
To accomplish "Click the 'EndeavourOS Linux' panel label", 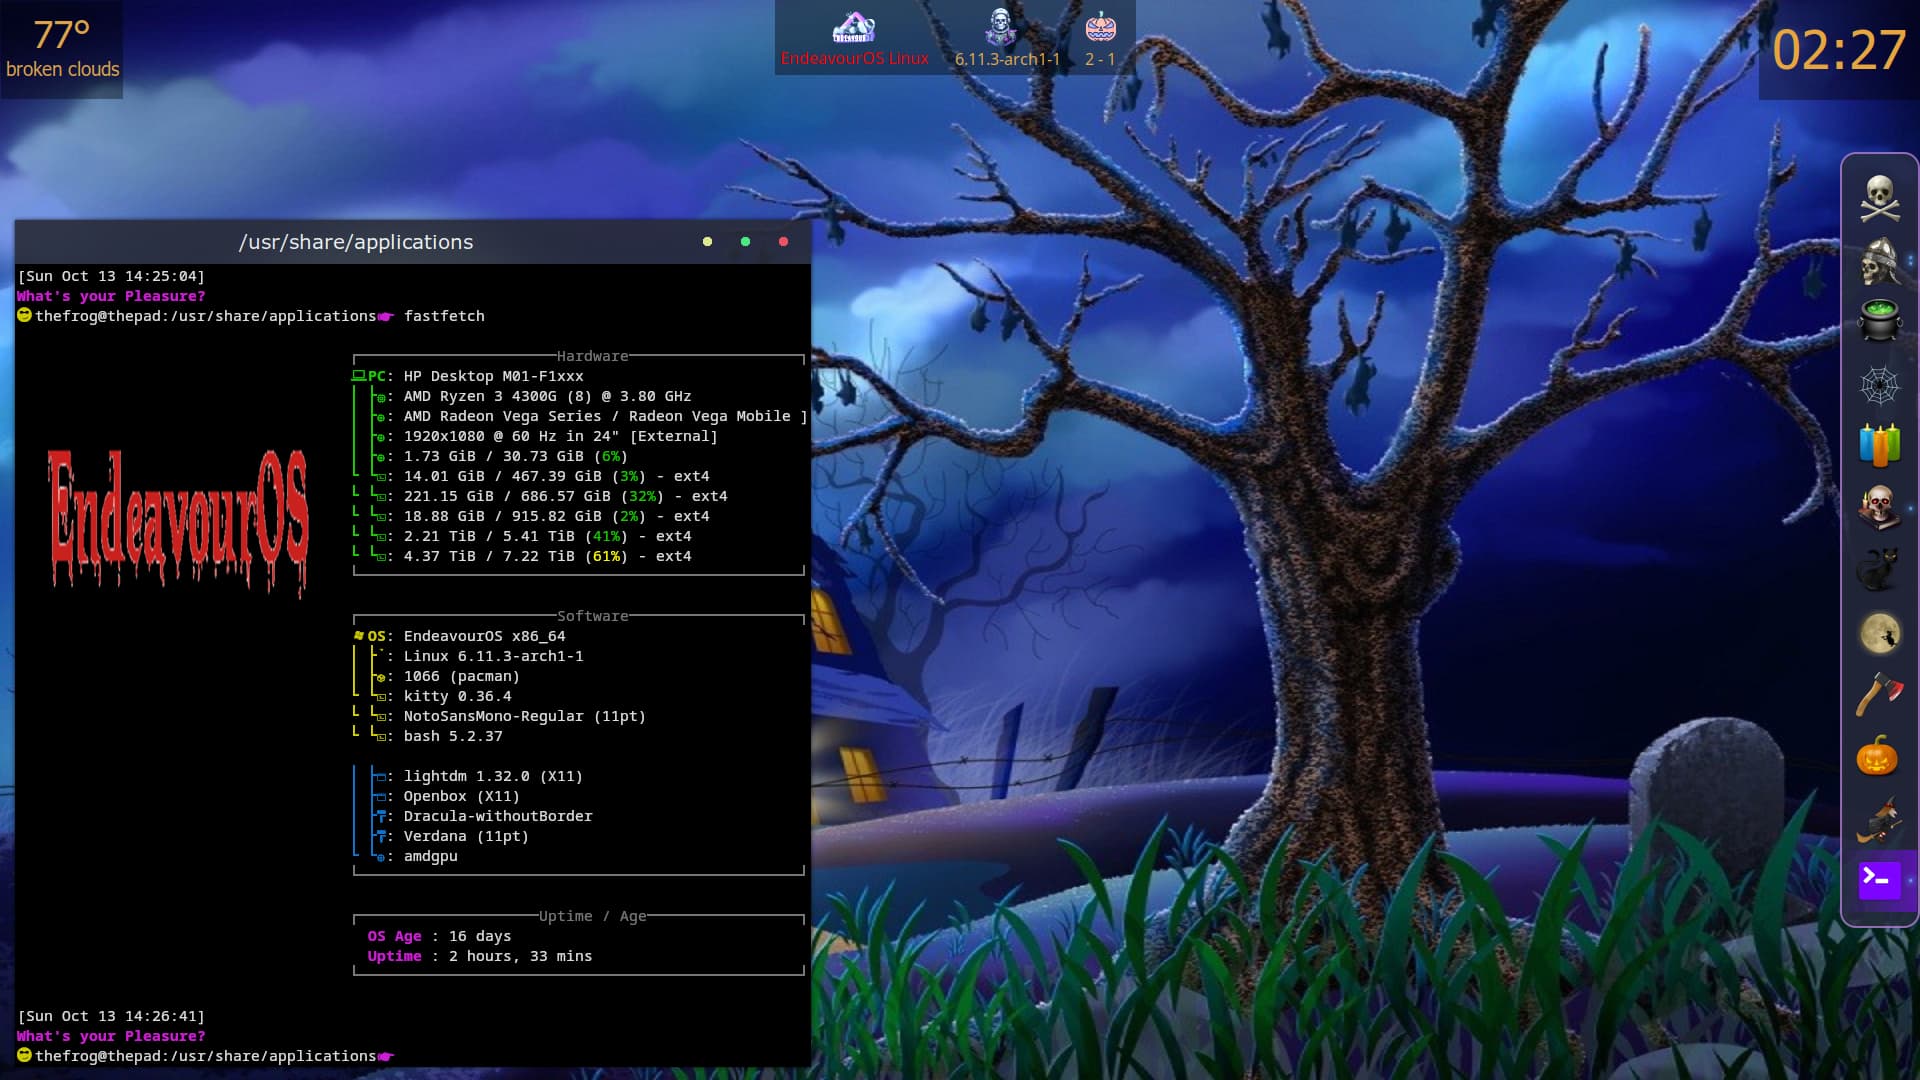I will [854, 59].
